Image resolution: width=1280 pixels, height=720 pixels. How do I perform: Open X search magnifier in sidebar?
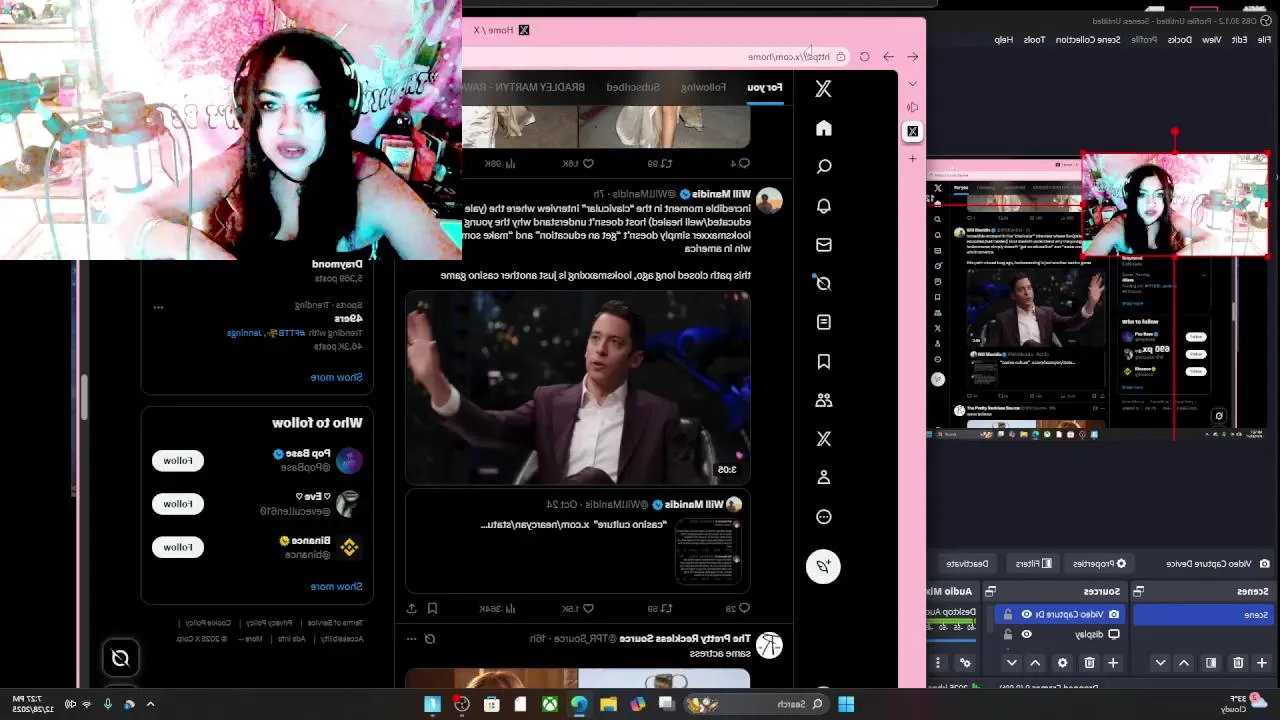(x=823, y=167)
